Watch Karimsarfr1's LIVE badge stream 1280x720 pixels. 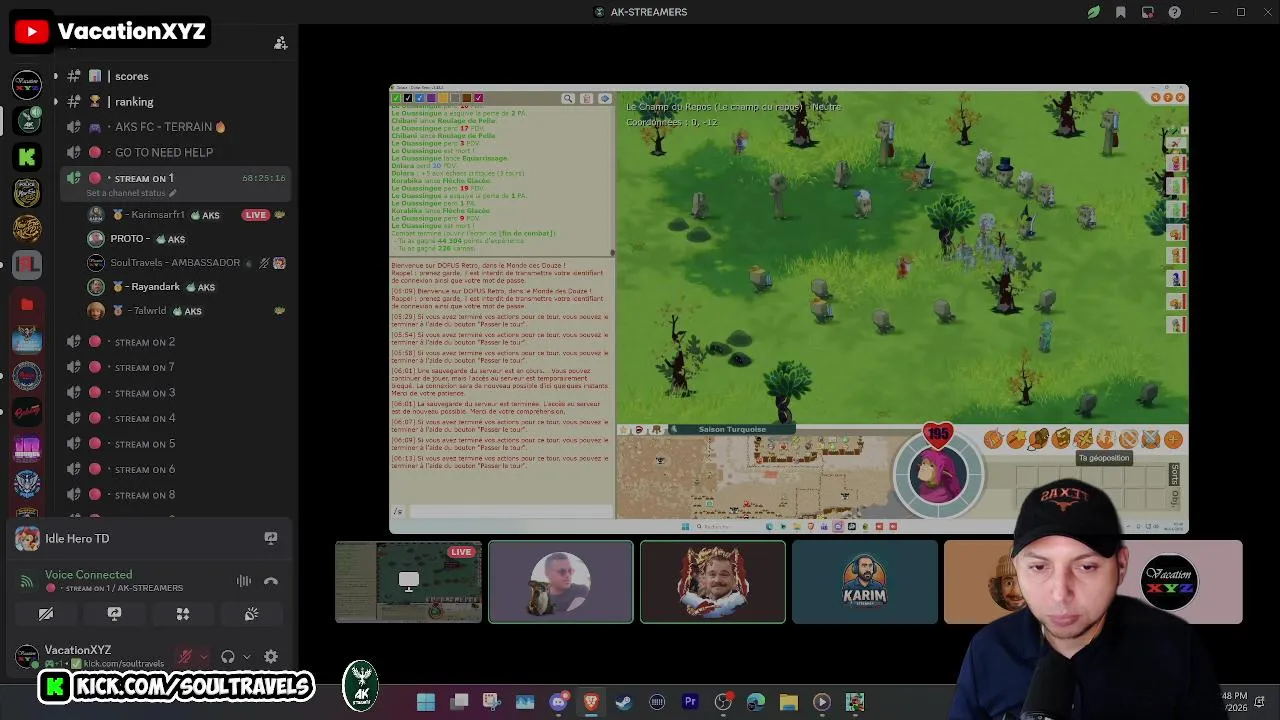[256, 215]
